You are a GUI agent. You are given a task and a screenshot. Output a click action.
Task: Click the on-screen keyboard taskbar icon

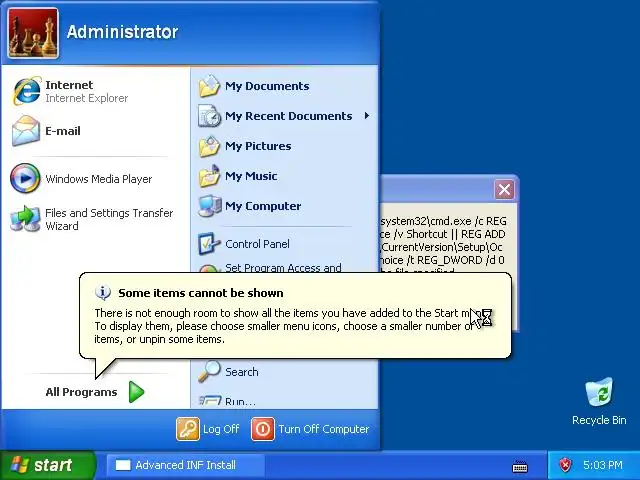(x=520, y=466)
